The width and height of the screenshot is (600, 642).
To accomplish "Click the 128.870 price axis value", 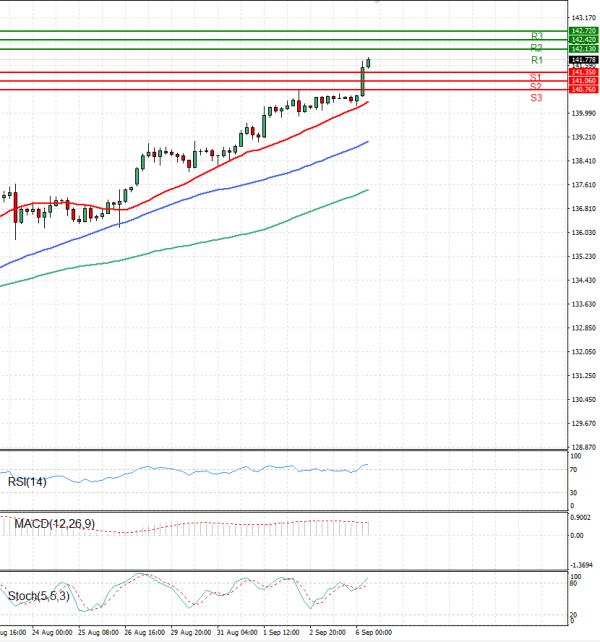I will (584, 447).
